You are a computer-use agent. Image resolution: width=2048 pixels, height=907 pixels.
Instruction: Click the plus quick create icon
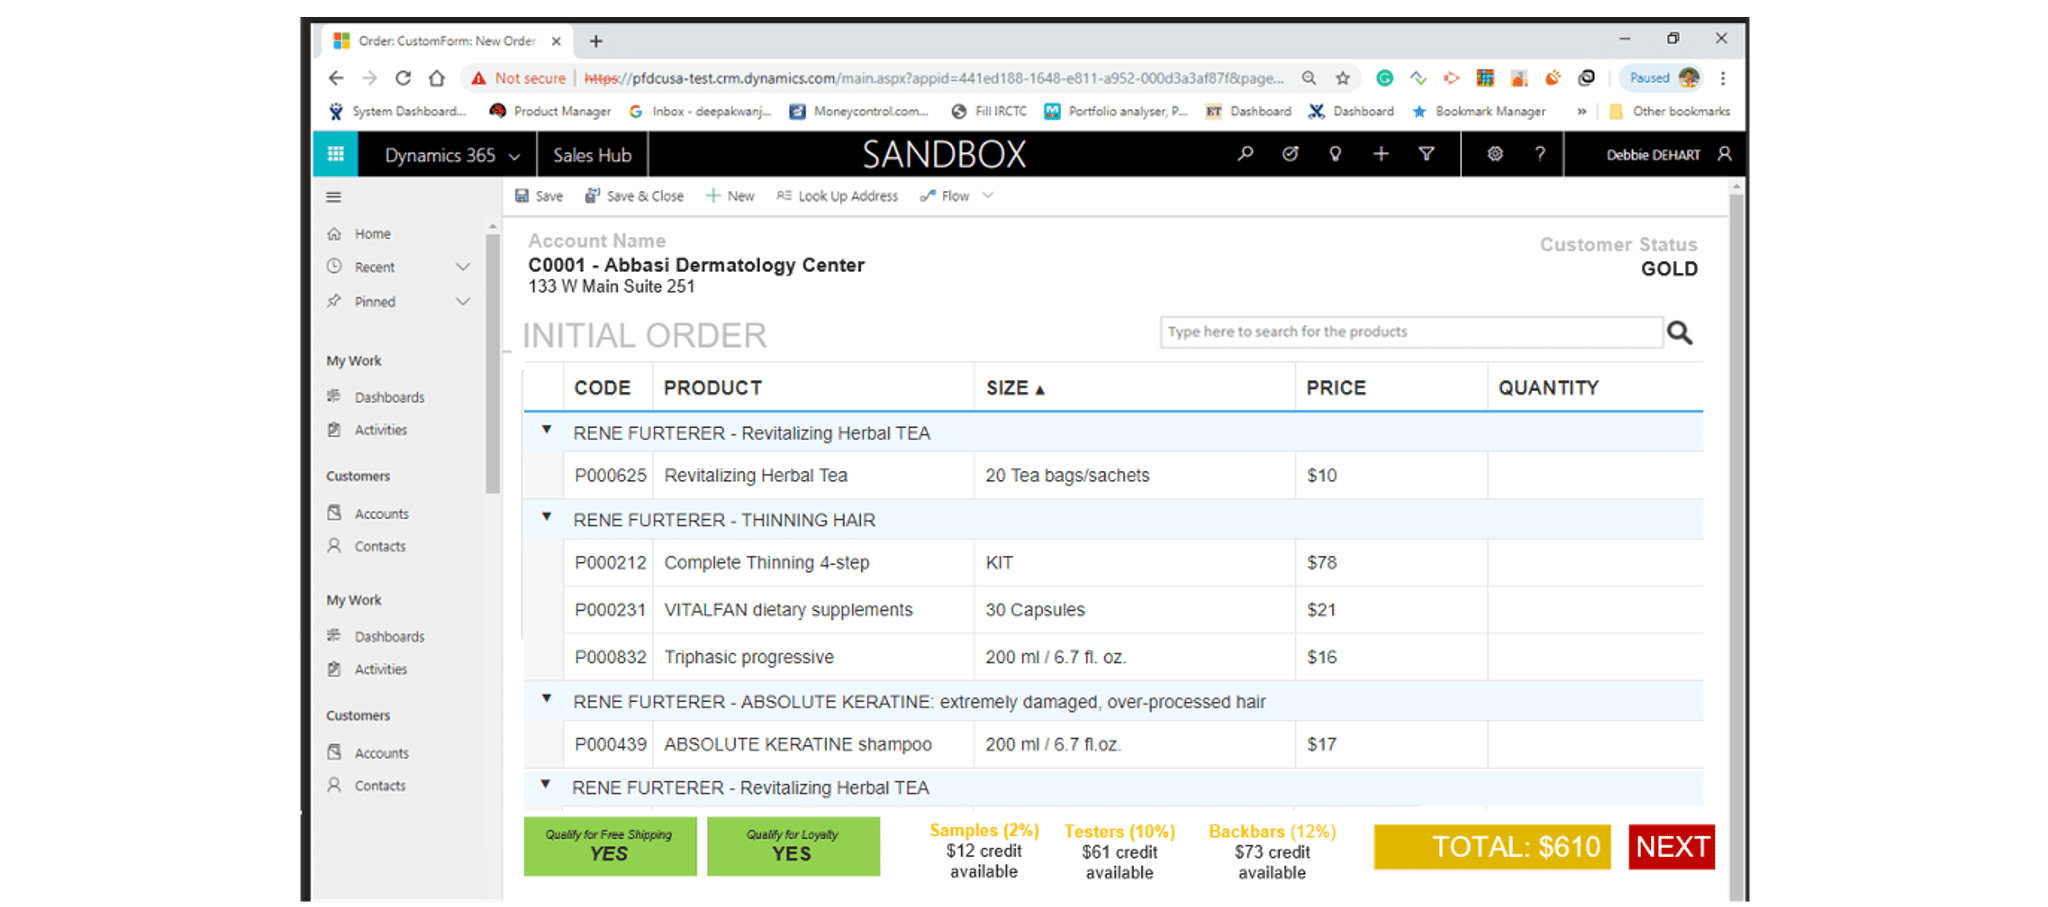click(1381, 154)
